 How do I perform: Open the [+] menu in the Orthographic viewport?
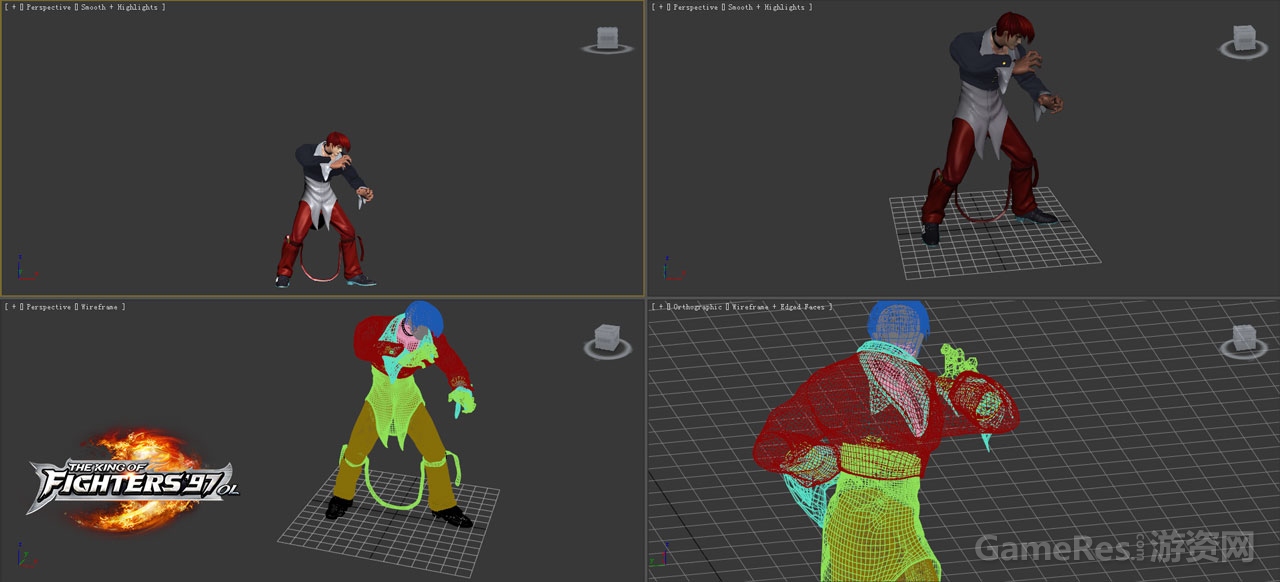[x=661, y=306]
